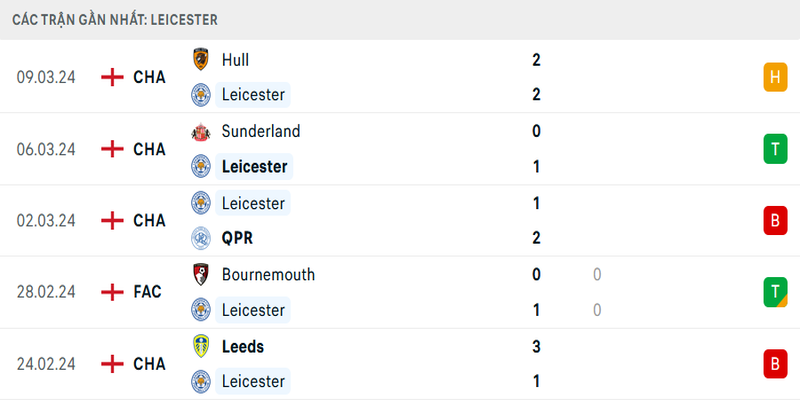Screen dimensions: 800x400
Task: Click England flag beside the 09.03.24 match
Action: (113, 77)
